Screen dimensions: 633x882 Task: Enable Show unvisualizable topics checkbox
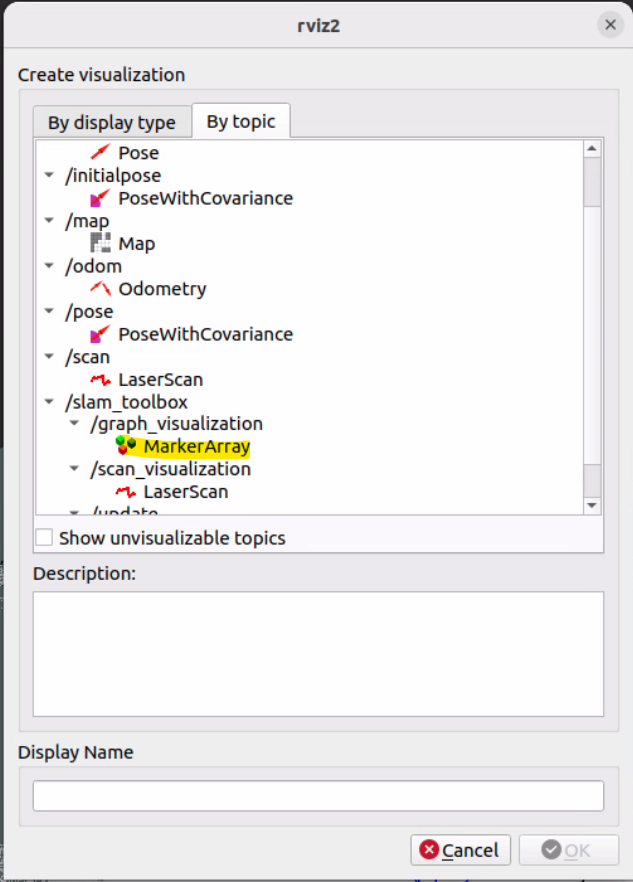[x=44, y=538]
